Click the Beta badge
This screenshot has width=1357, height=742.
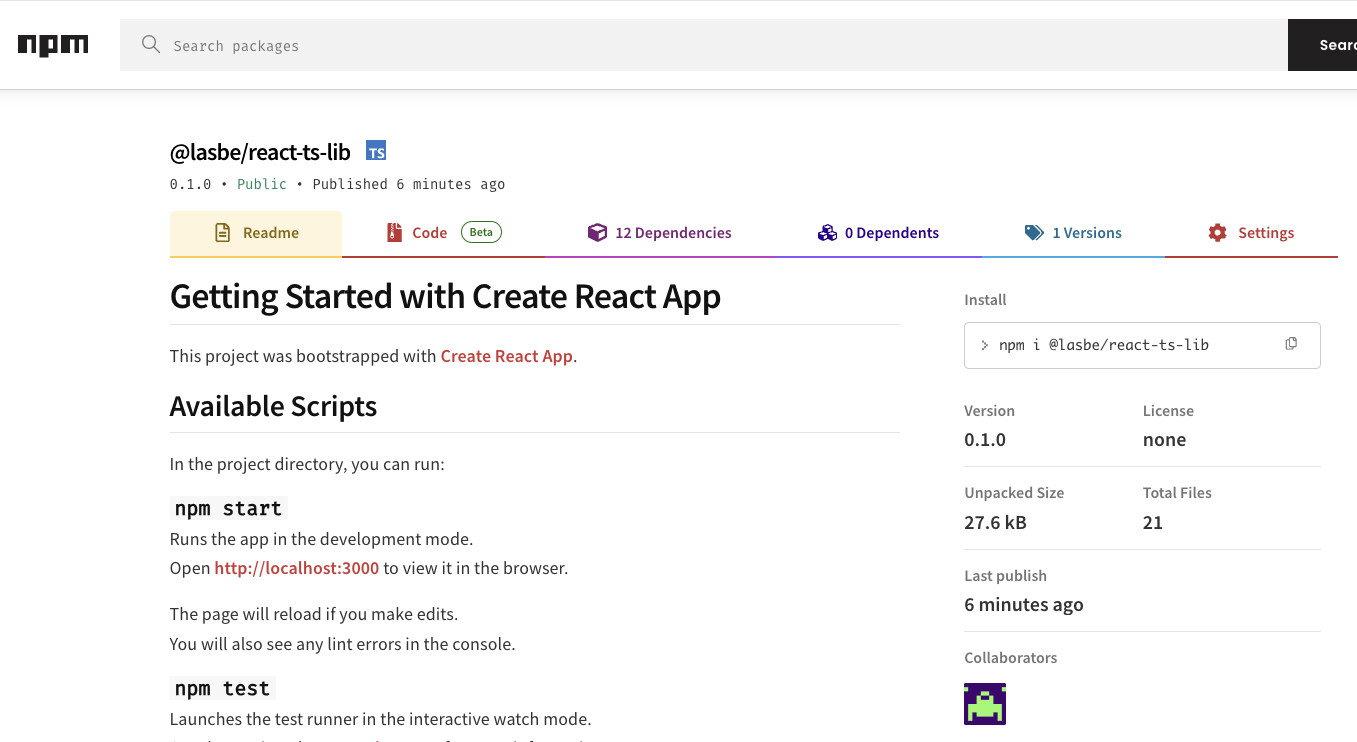481,232
